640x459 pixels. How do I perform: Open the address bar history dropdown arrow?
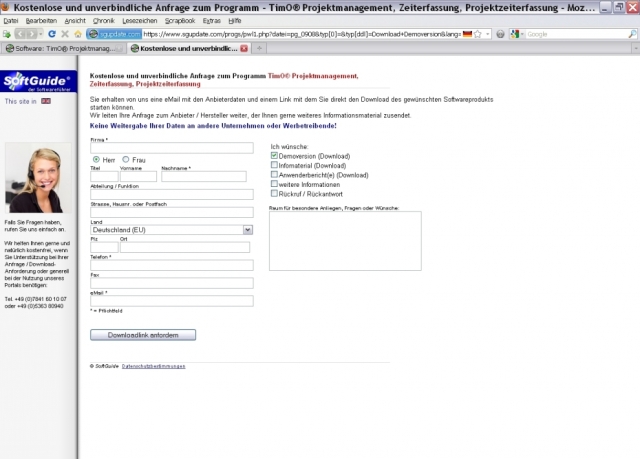tap(487, 34)
